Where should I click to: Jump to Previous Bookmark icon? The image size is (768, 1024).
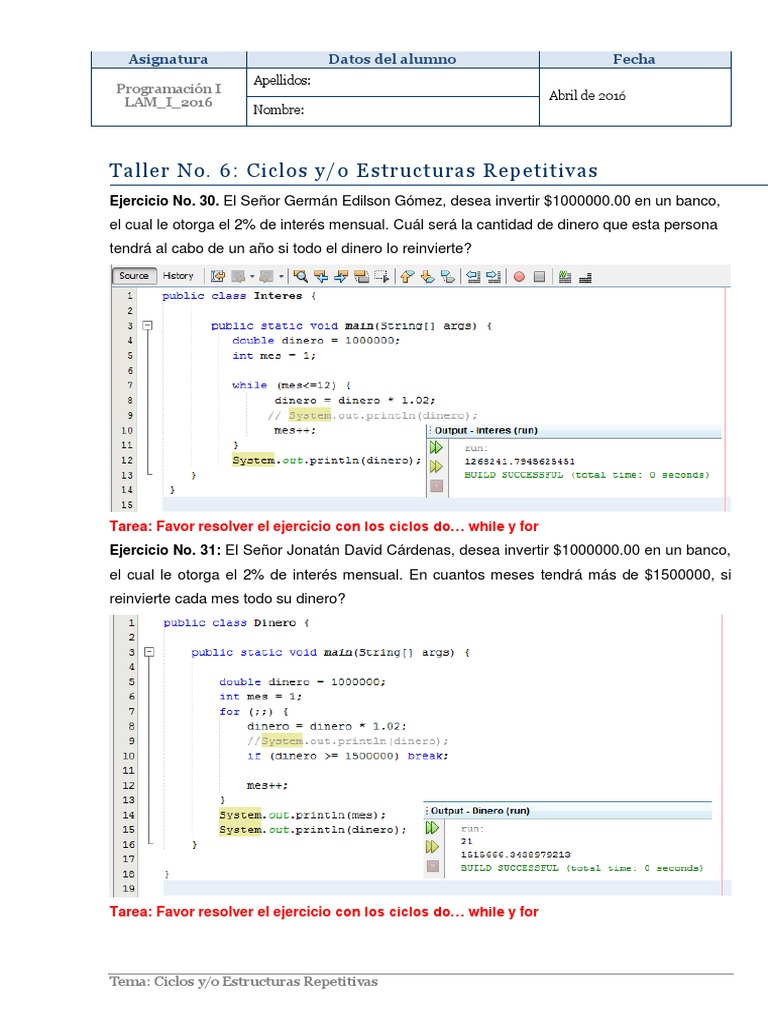[407, 277]
